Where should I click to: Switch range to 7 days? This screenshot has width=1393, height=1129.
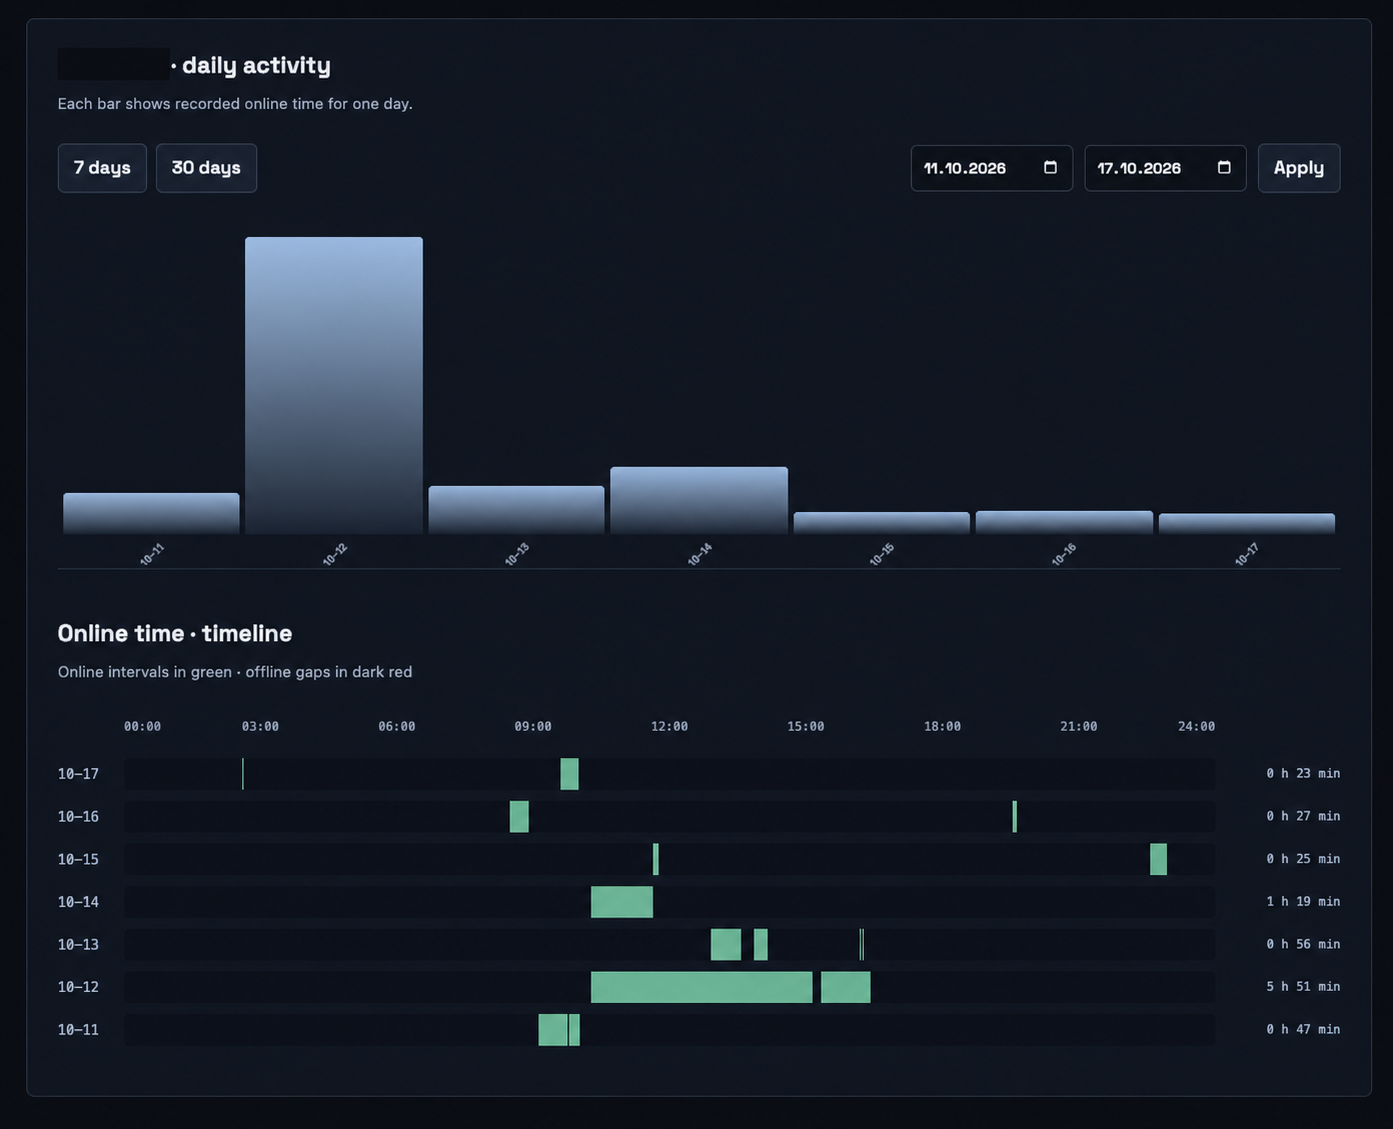click(102, 168)
